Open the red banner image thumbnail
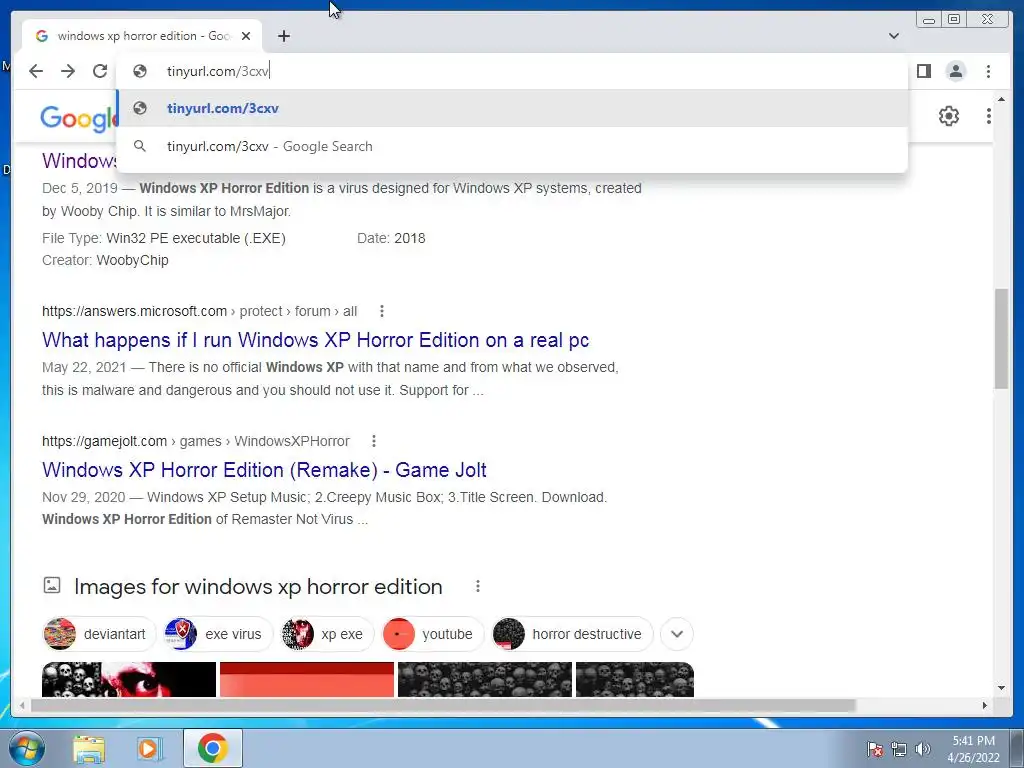Viewport: 1024px width, 768px height. tap(307, 679)
